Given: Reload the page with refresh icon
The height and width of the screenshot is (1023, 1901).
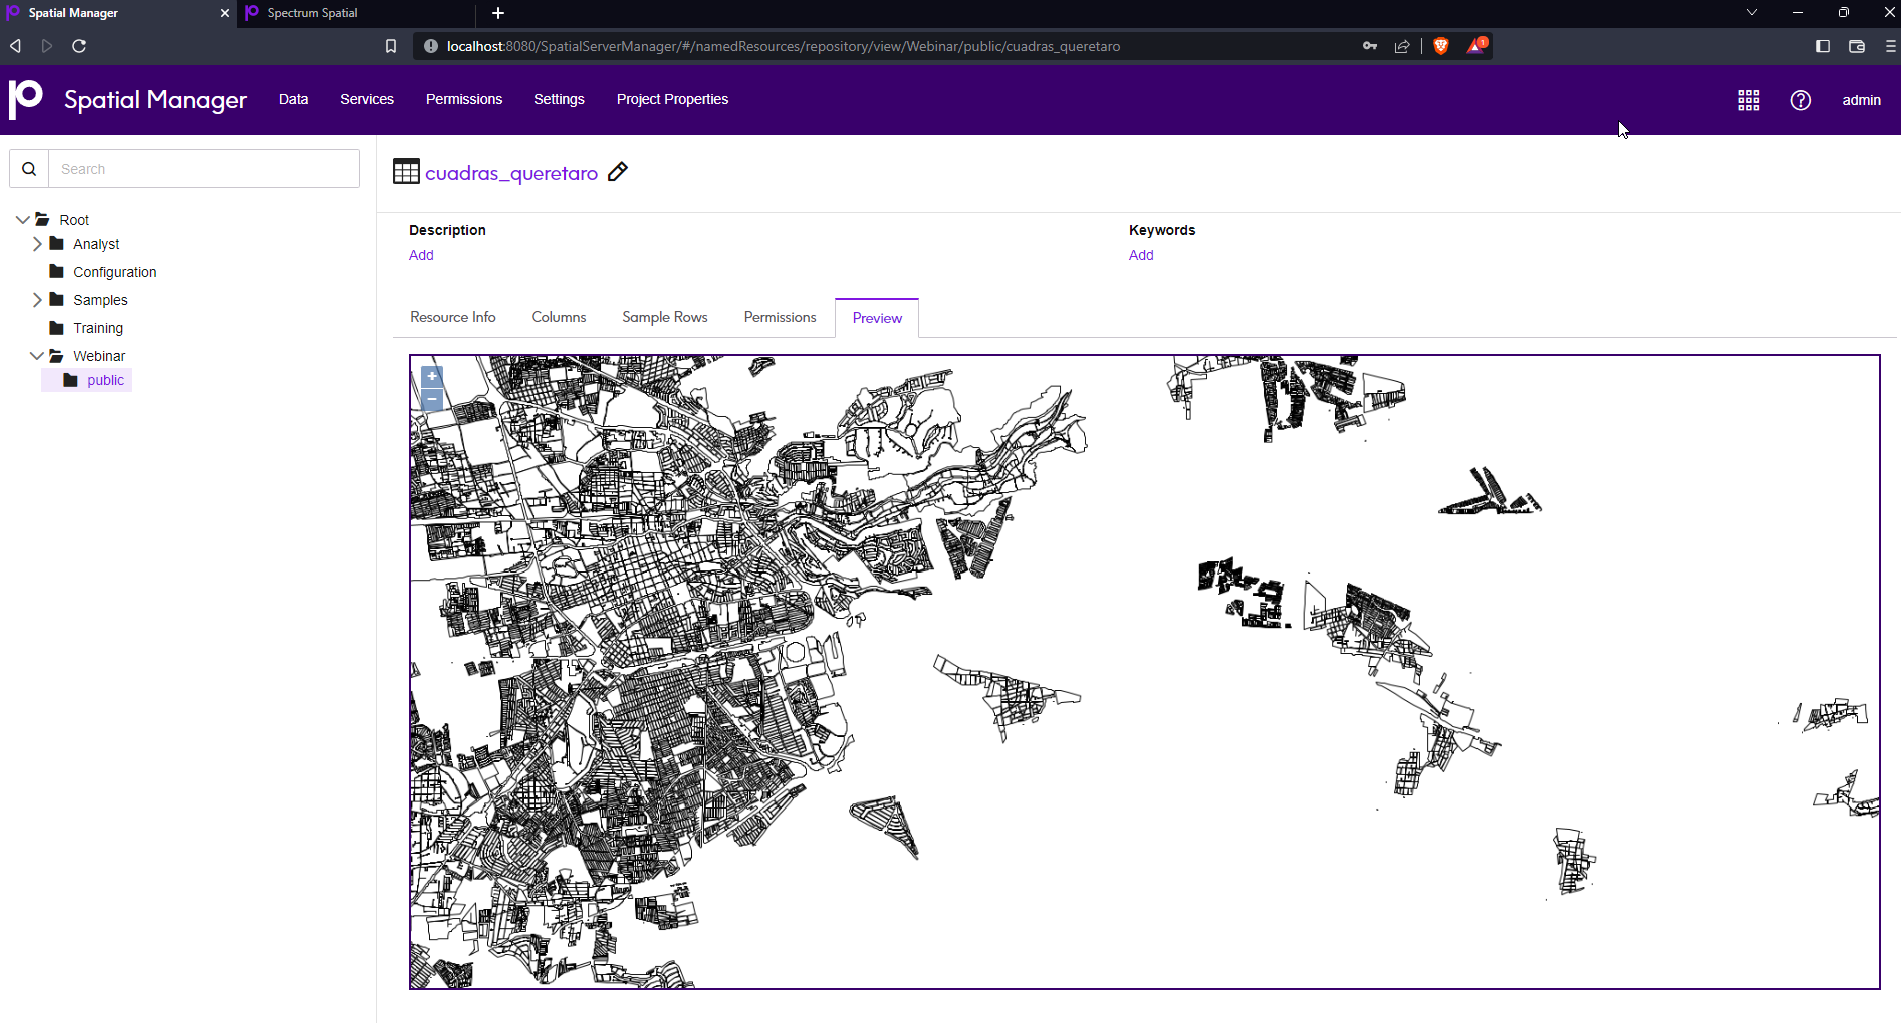Looking at the screenshot, I should point(79,46).
